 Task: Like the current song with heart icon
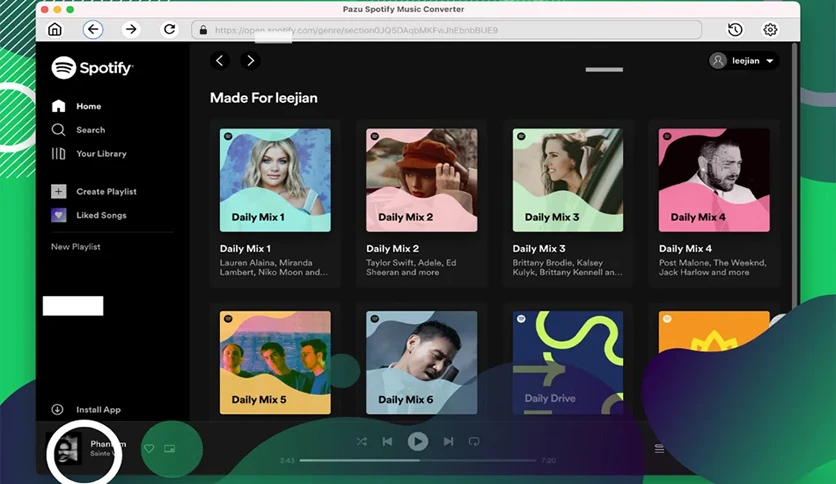[x=149, y=449]
